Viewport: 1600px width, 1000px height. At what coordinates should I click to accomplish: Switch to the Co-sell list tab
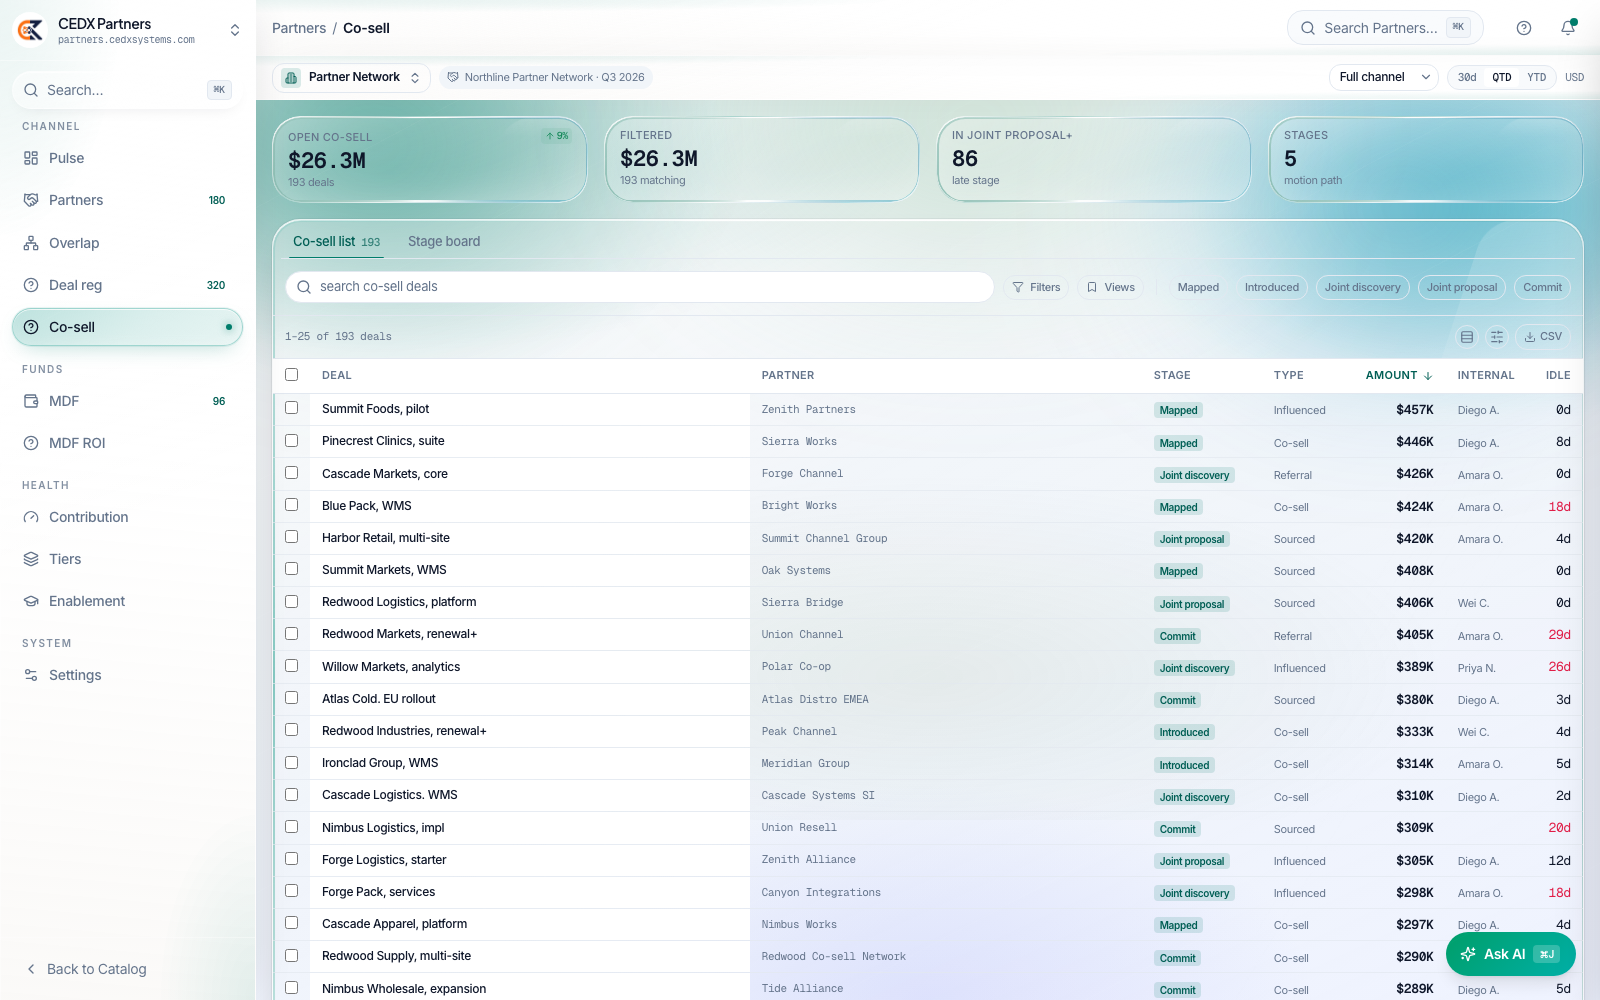(336, 241)
